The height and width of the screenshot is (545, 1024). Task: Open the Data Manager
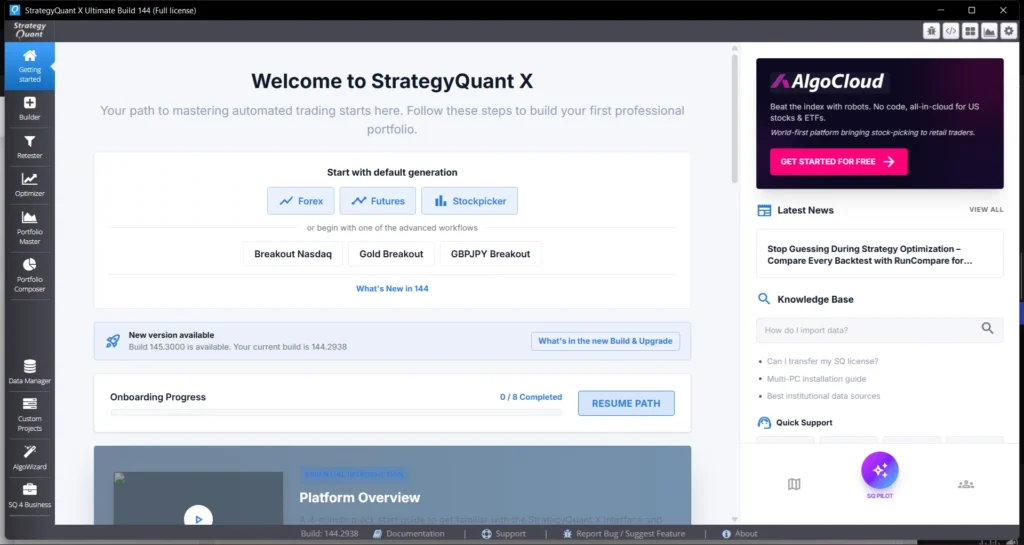coord(29,372)
